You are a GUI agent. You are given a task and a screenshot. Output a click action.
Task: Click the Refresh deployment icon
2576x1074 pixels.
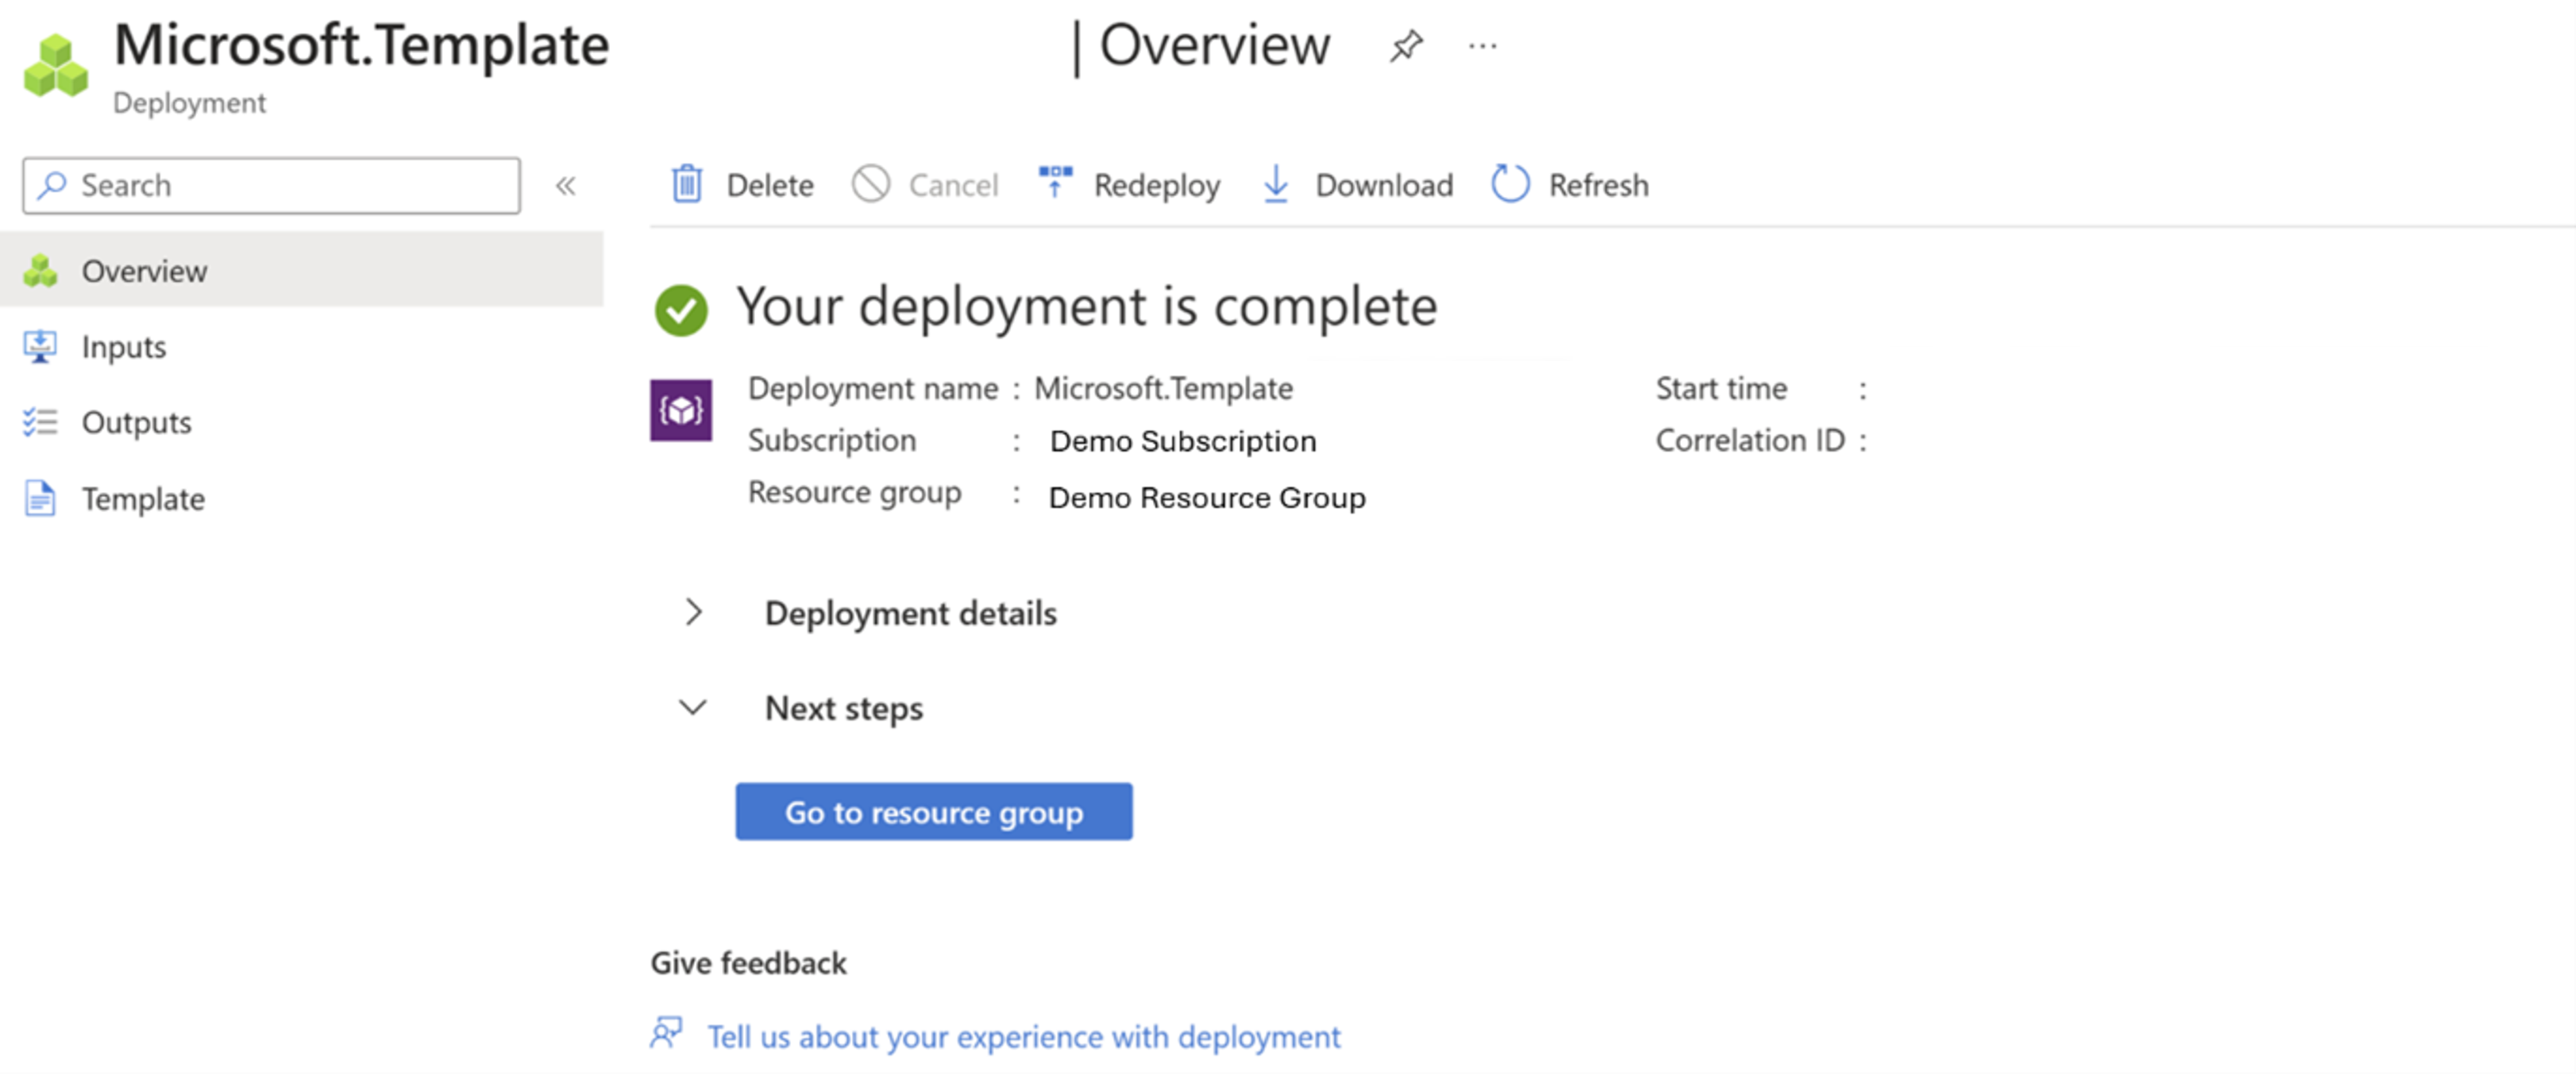pyautogui.click(x=1508, y=184)
